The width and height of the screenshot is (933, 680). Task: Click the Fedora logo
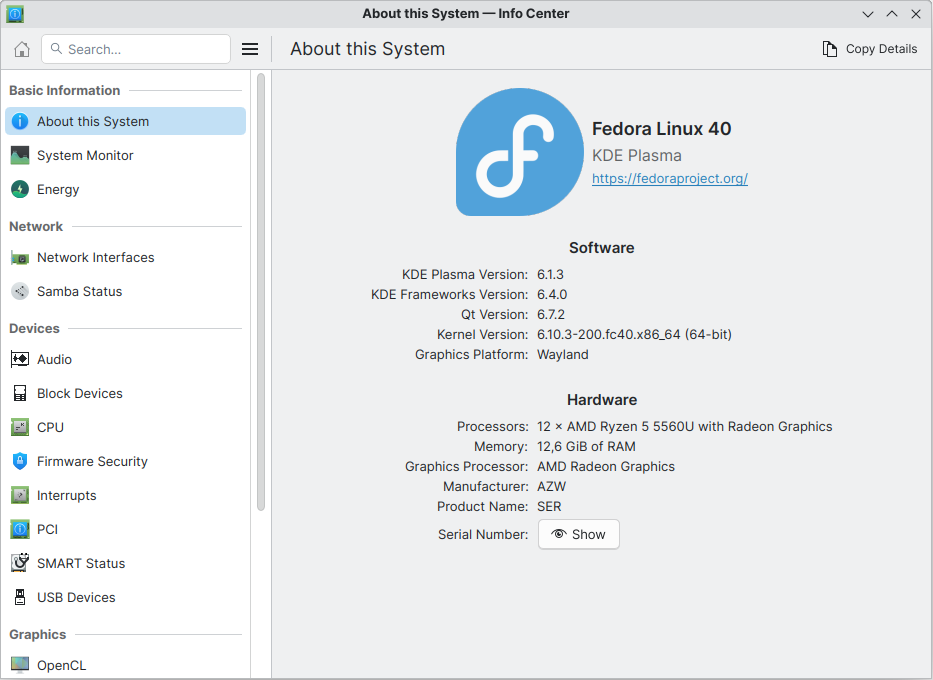point(519,152)
